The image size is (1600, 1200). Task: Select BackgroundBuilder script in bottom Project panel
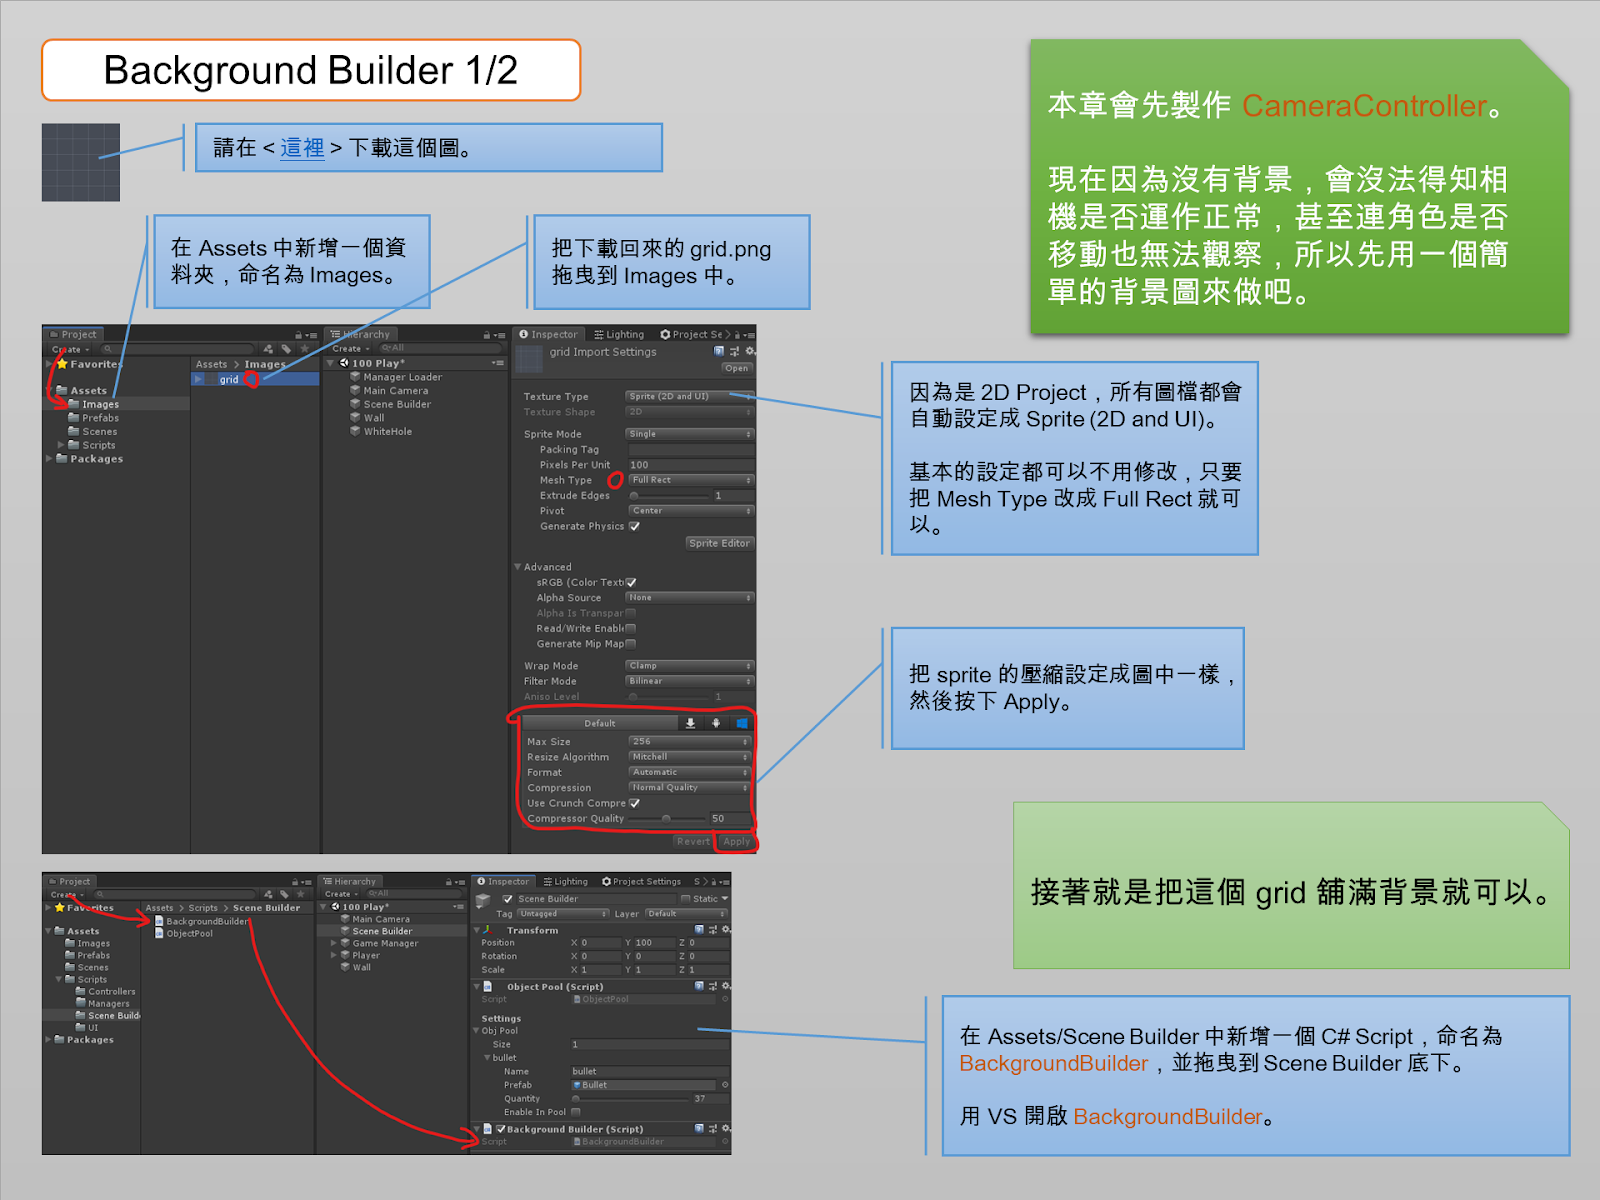[201, 921]
